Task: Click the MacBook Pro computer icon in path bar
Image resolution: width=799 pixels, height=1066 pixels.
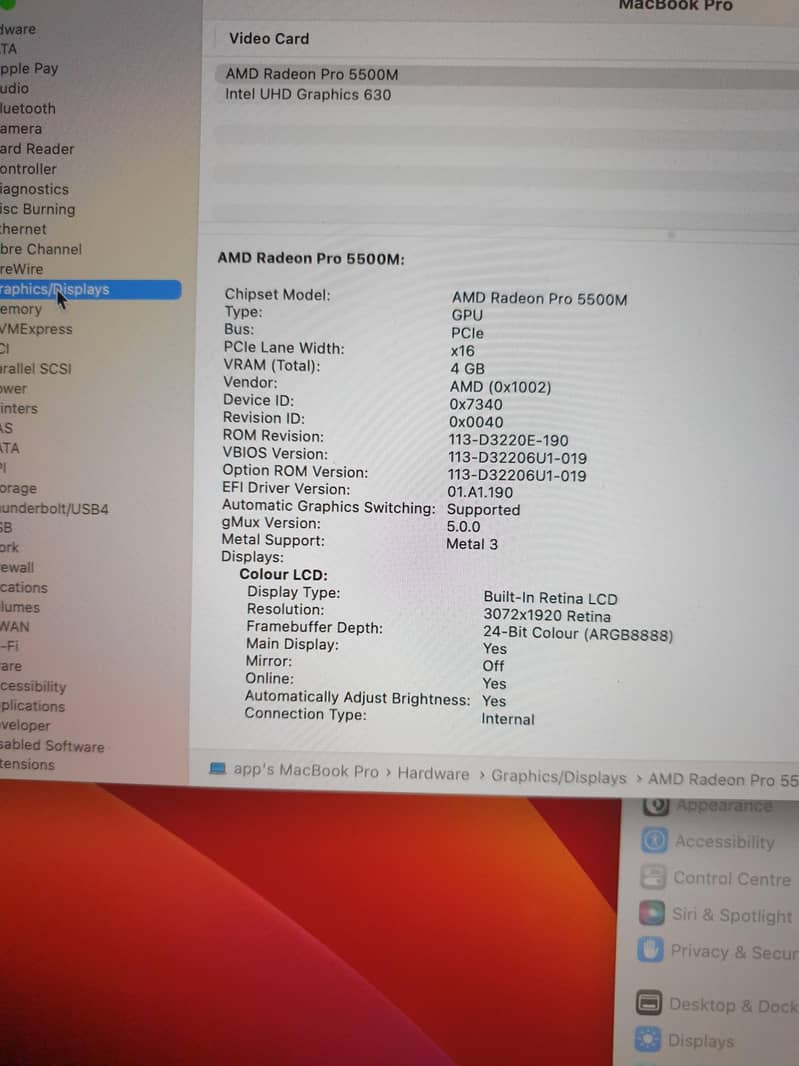Action: [218, 770]
